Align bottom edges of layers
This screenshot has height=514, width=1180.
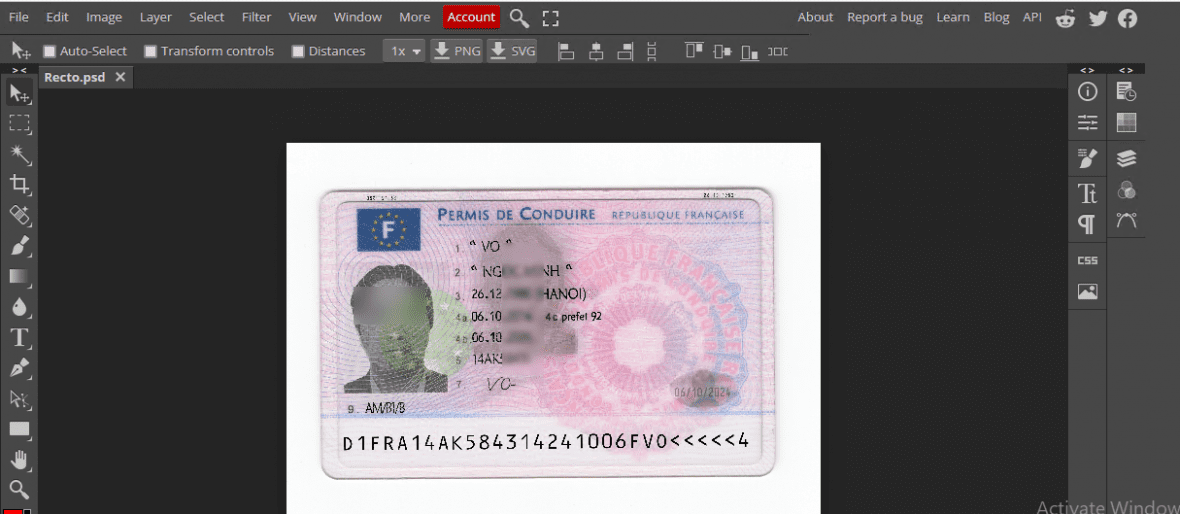[x=750, y=51]
